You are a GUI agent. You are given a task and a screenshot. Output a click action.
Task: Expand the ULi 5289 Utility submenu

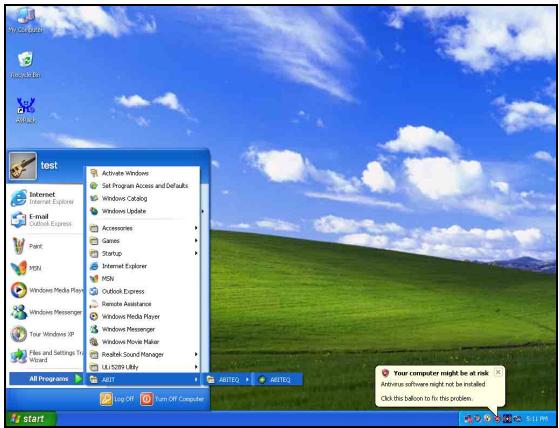(x=143, y=367)
